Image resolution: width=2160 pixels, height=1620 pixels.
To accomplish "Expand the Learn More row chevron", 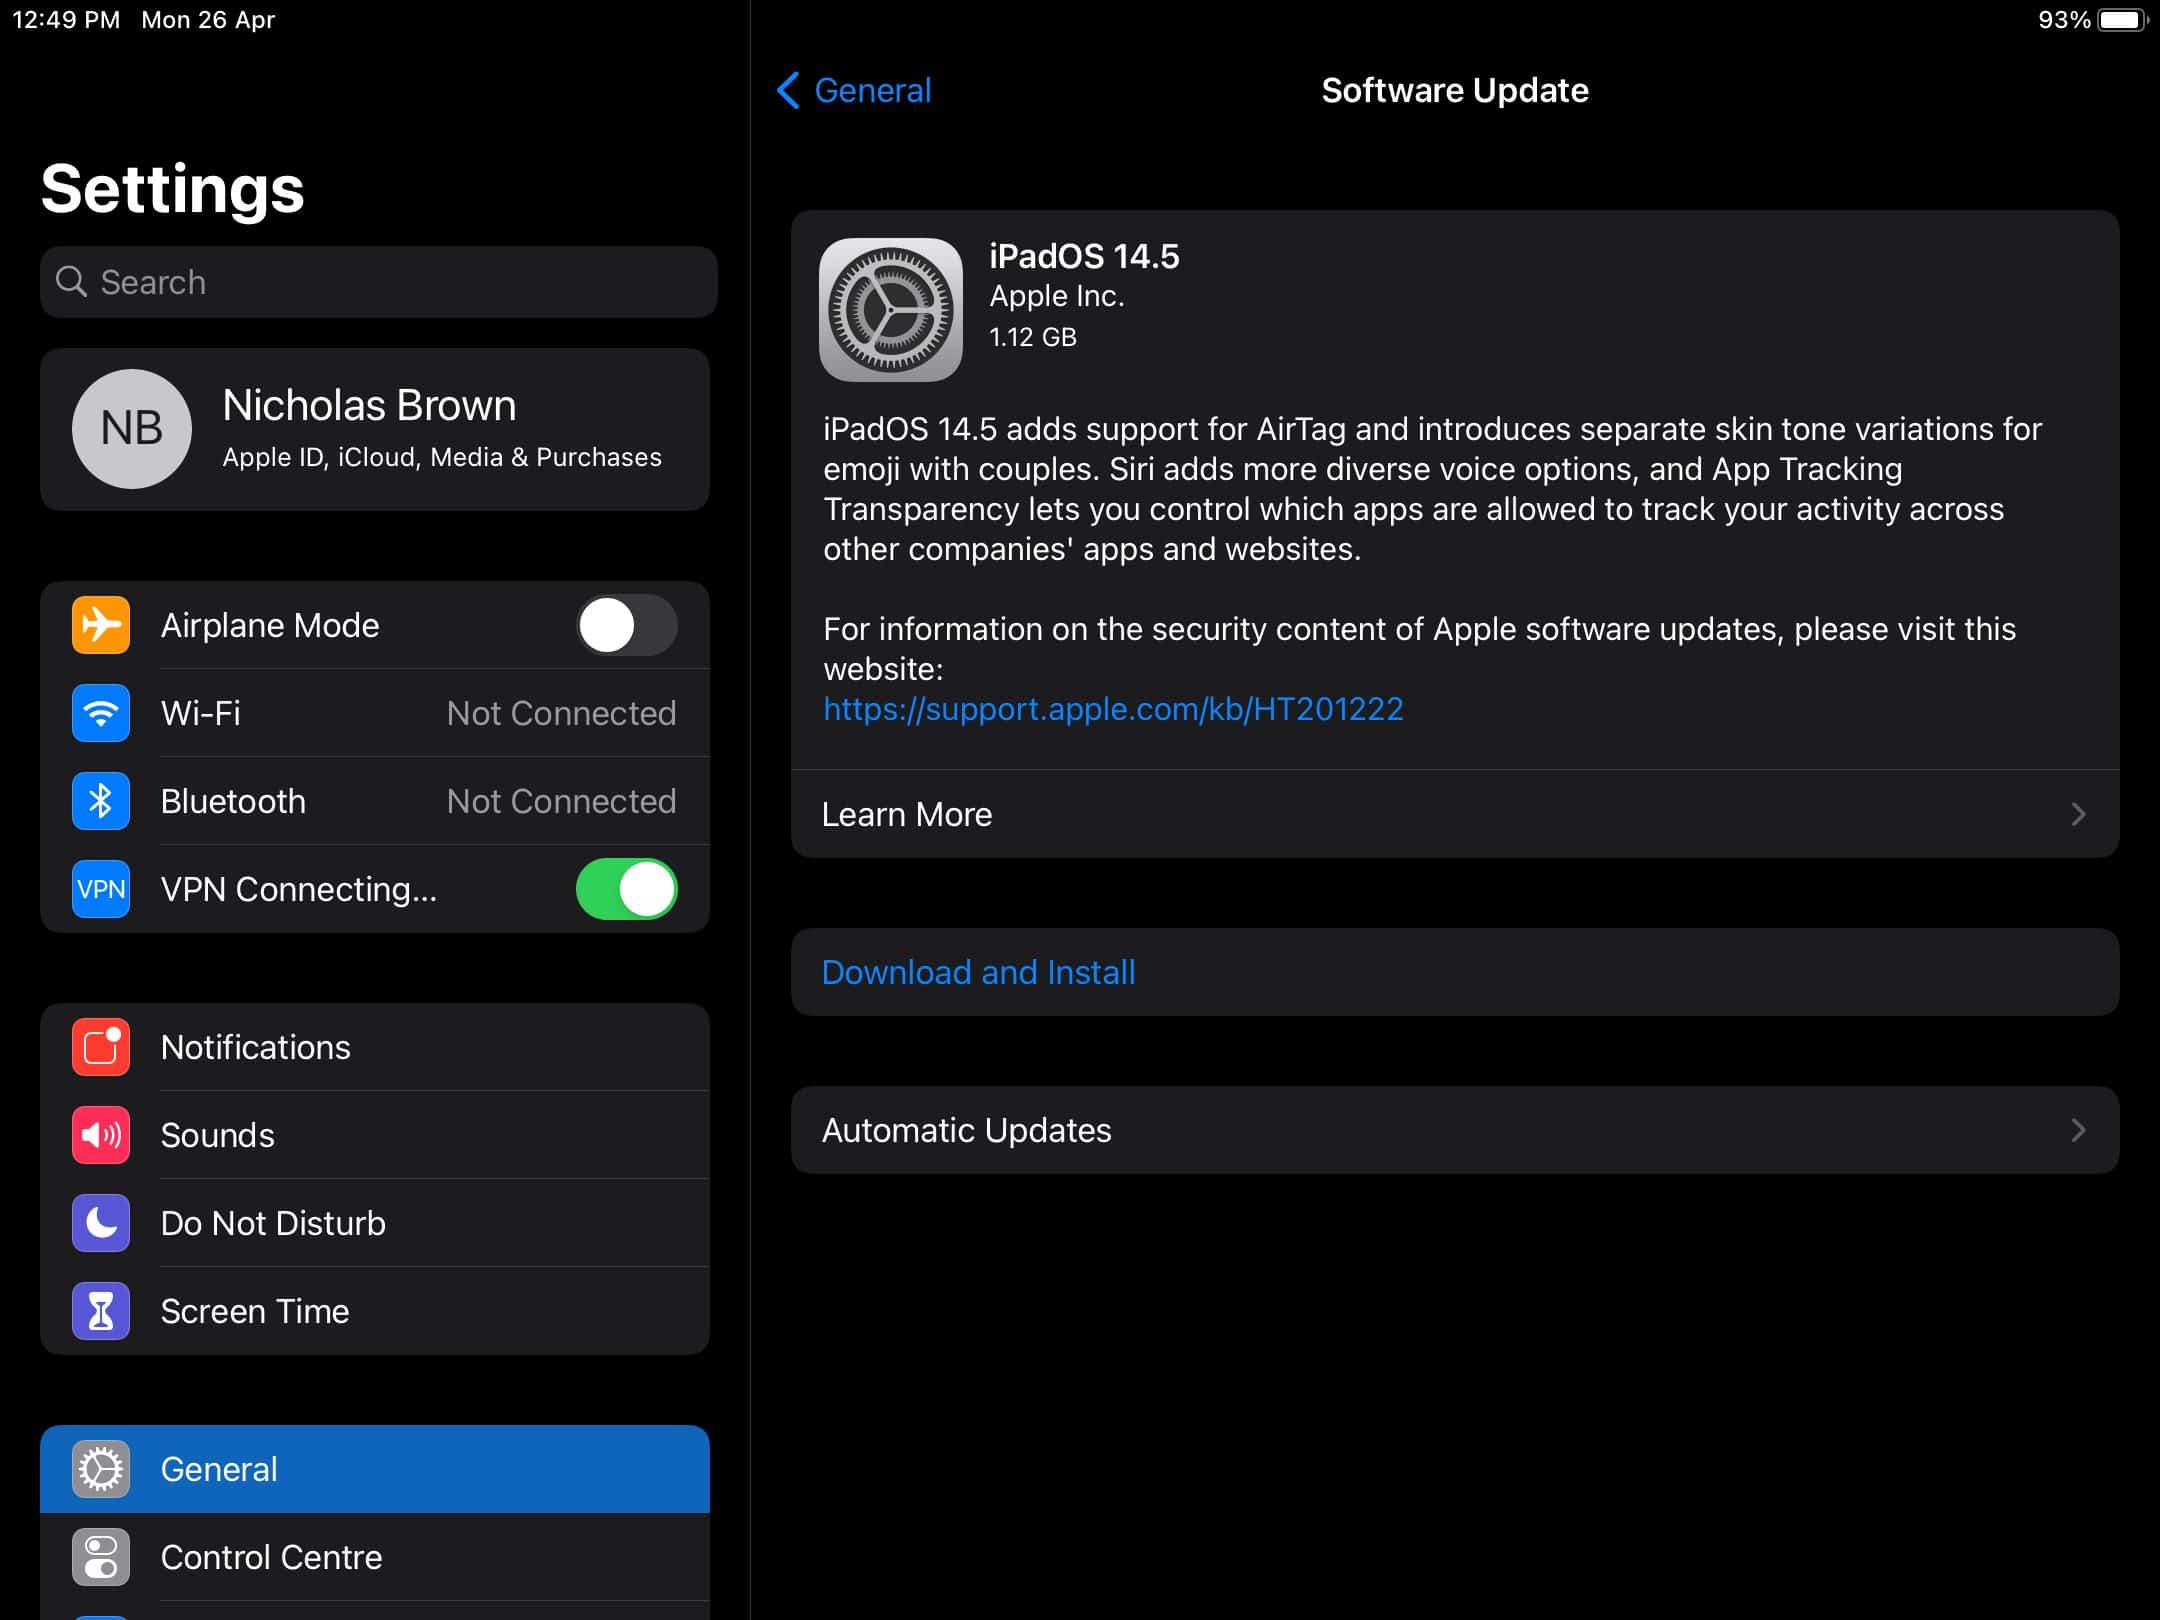I will [x=2078, y=814].
